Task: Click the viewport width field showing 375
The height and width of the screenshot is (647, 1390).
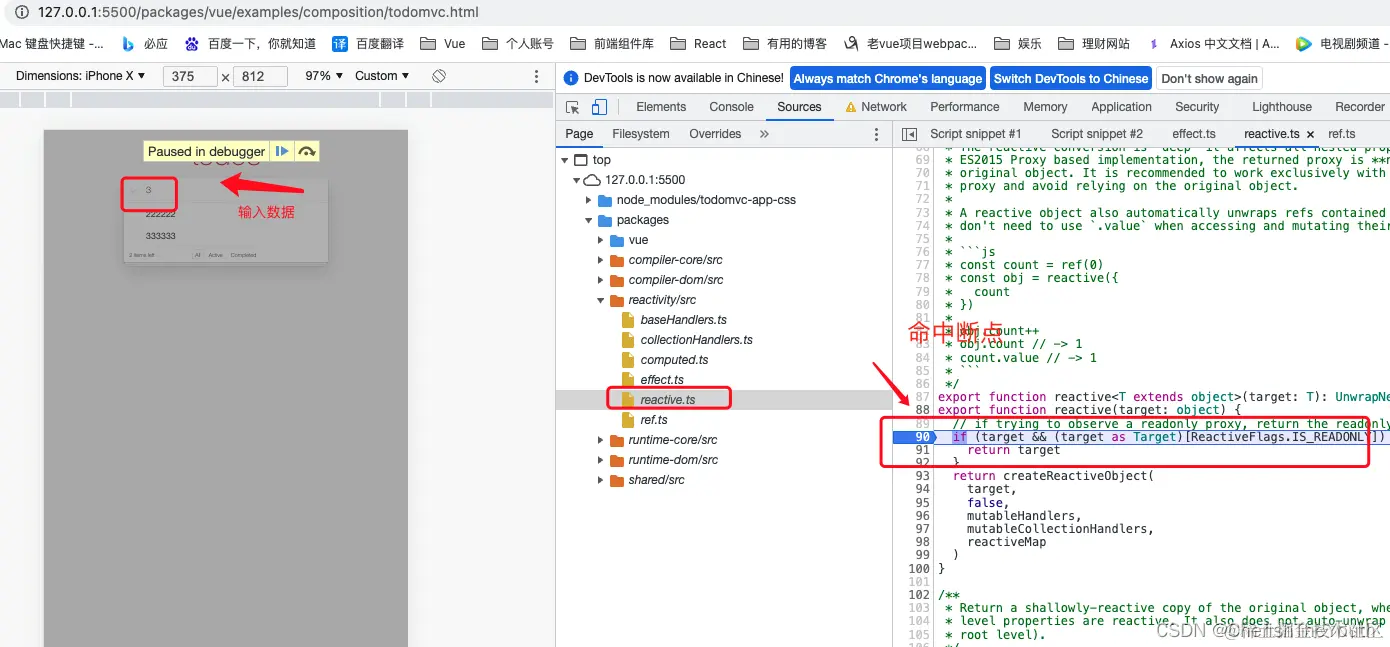Action: tap(190, 76)
